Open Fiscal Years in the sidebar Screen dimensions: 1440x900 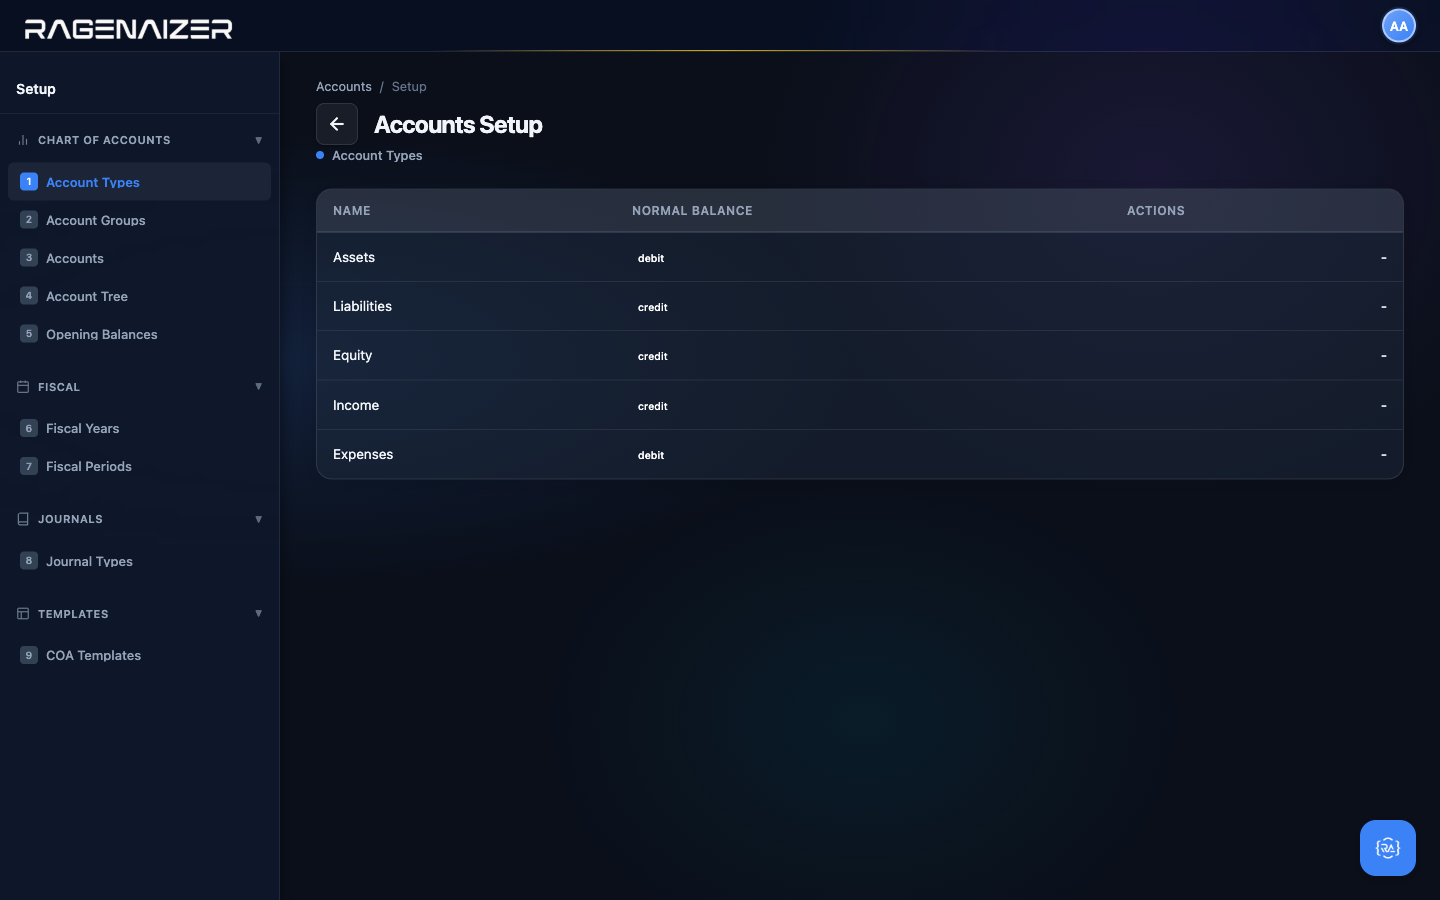pos(139,428)
